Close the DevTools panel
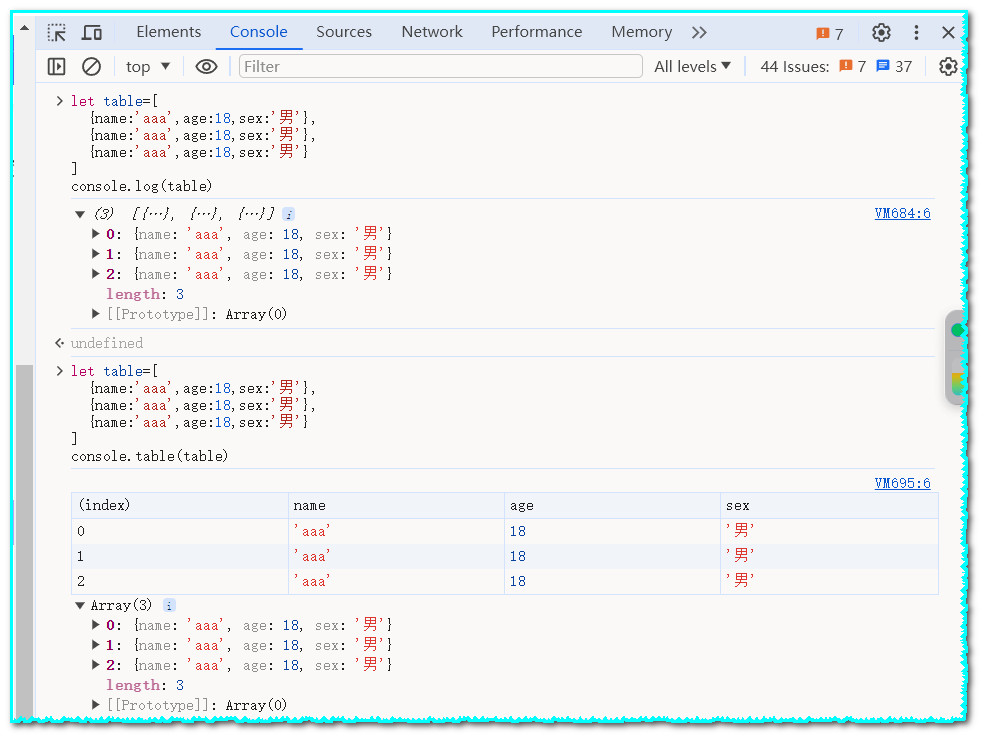Screen dimensions: 985x740 tap(948, 32)
